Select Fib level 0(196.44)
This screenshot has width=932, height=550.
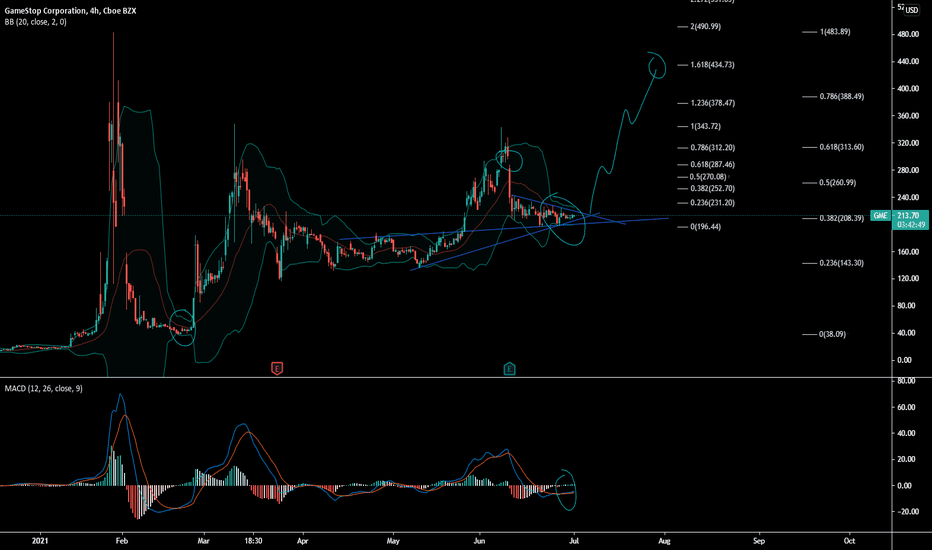tap(706, 227)
